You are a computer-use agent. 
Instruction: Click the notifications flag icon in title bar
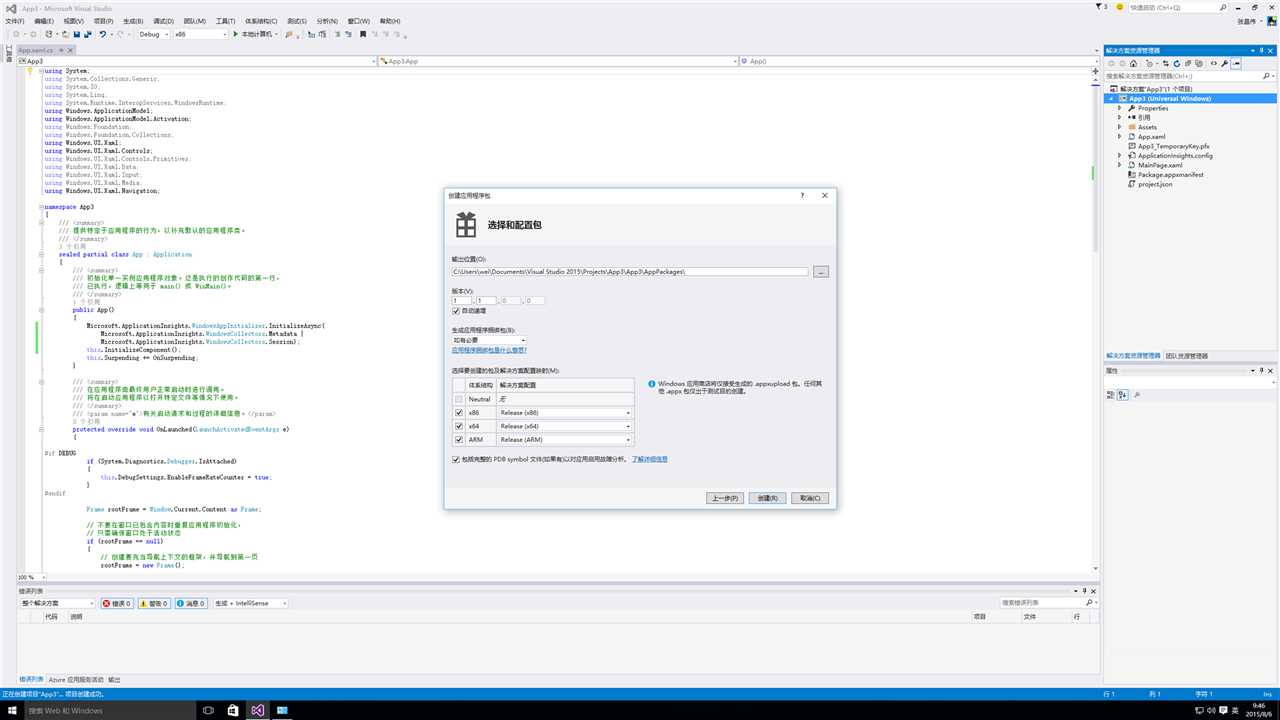pos(1098,7)
